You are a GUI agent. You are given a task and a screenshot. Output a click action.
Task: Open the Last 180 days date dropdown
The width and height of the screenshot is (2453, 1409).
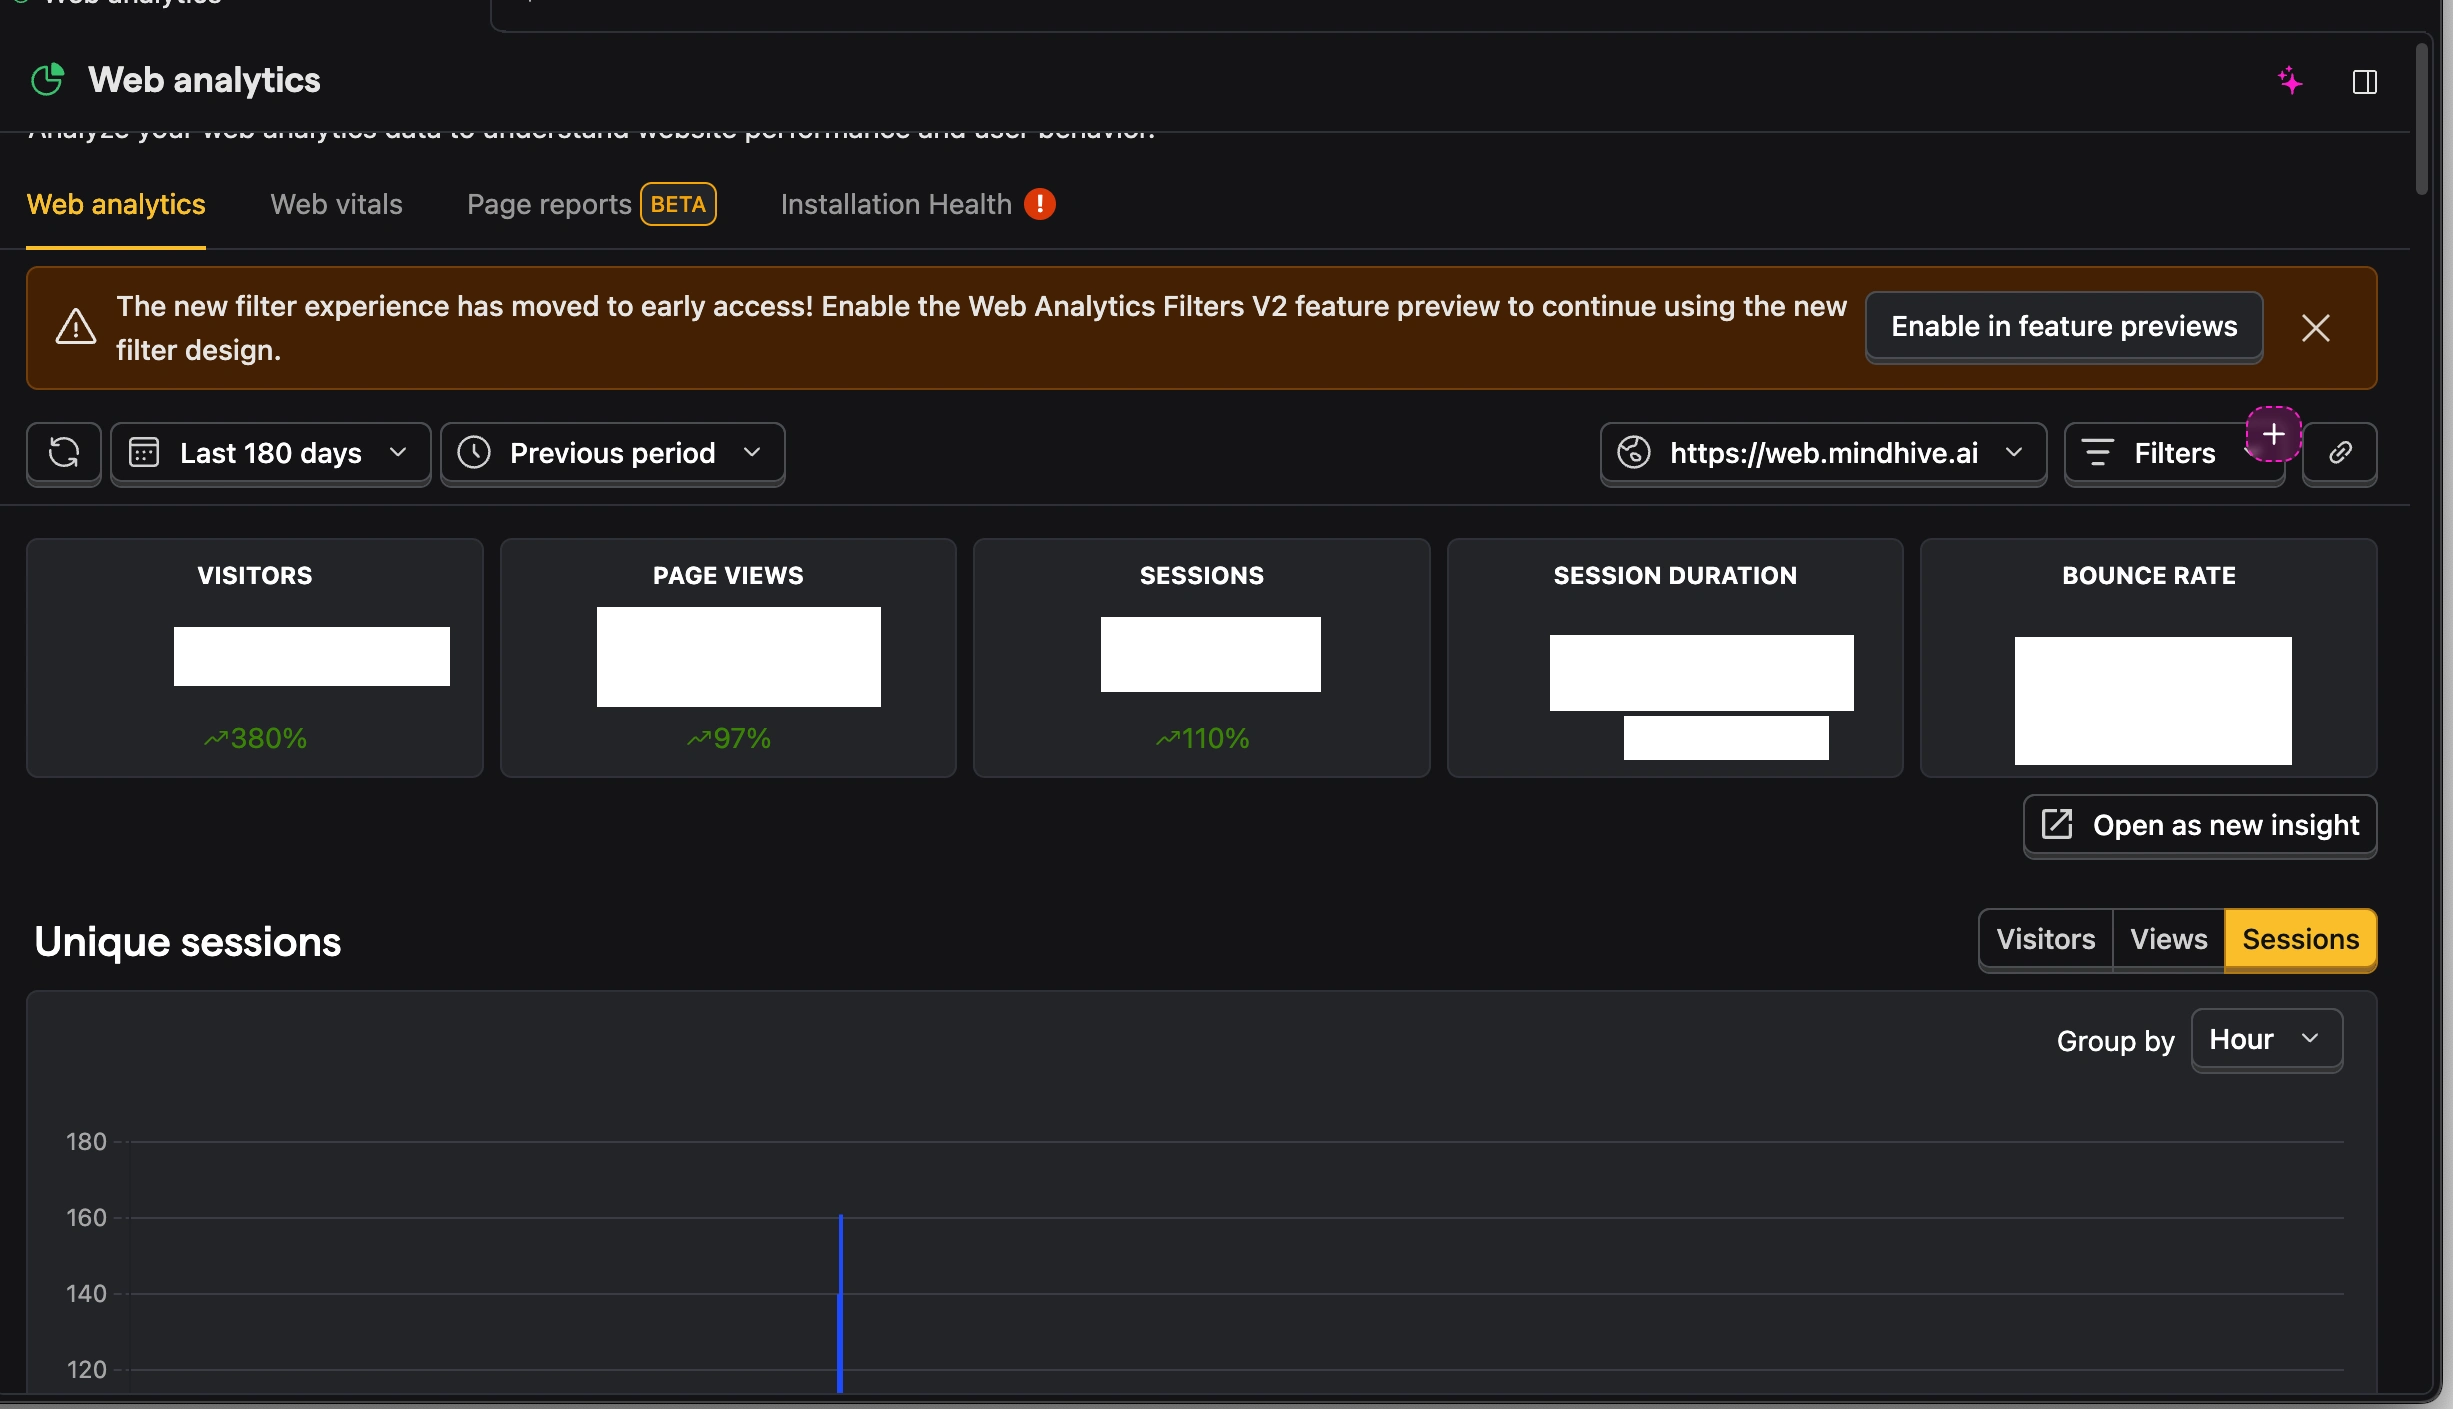[x=270, y=453]
